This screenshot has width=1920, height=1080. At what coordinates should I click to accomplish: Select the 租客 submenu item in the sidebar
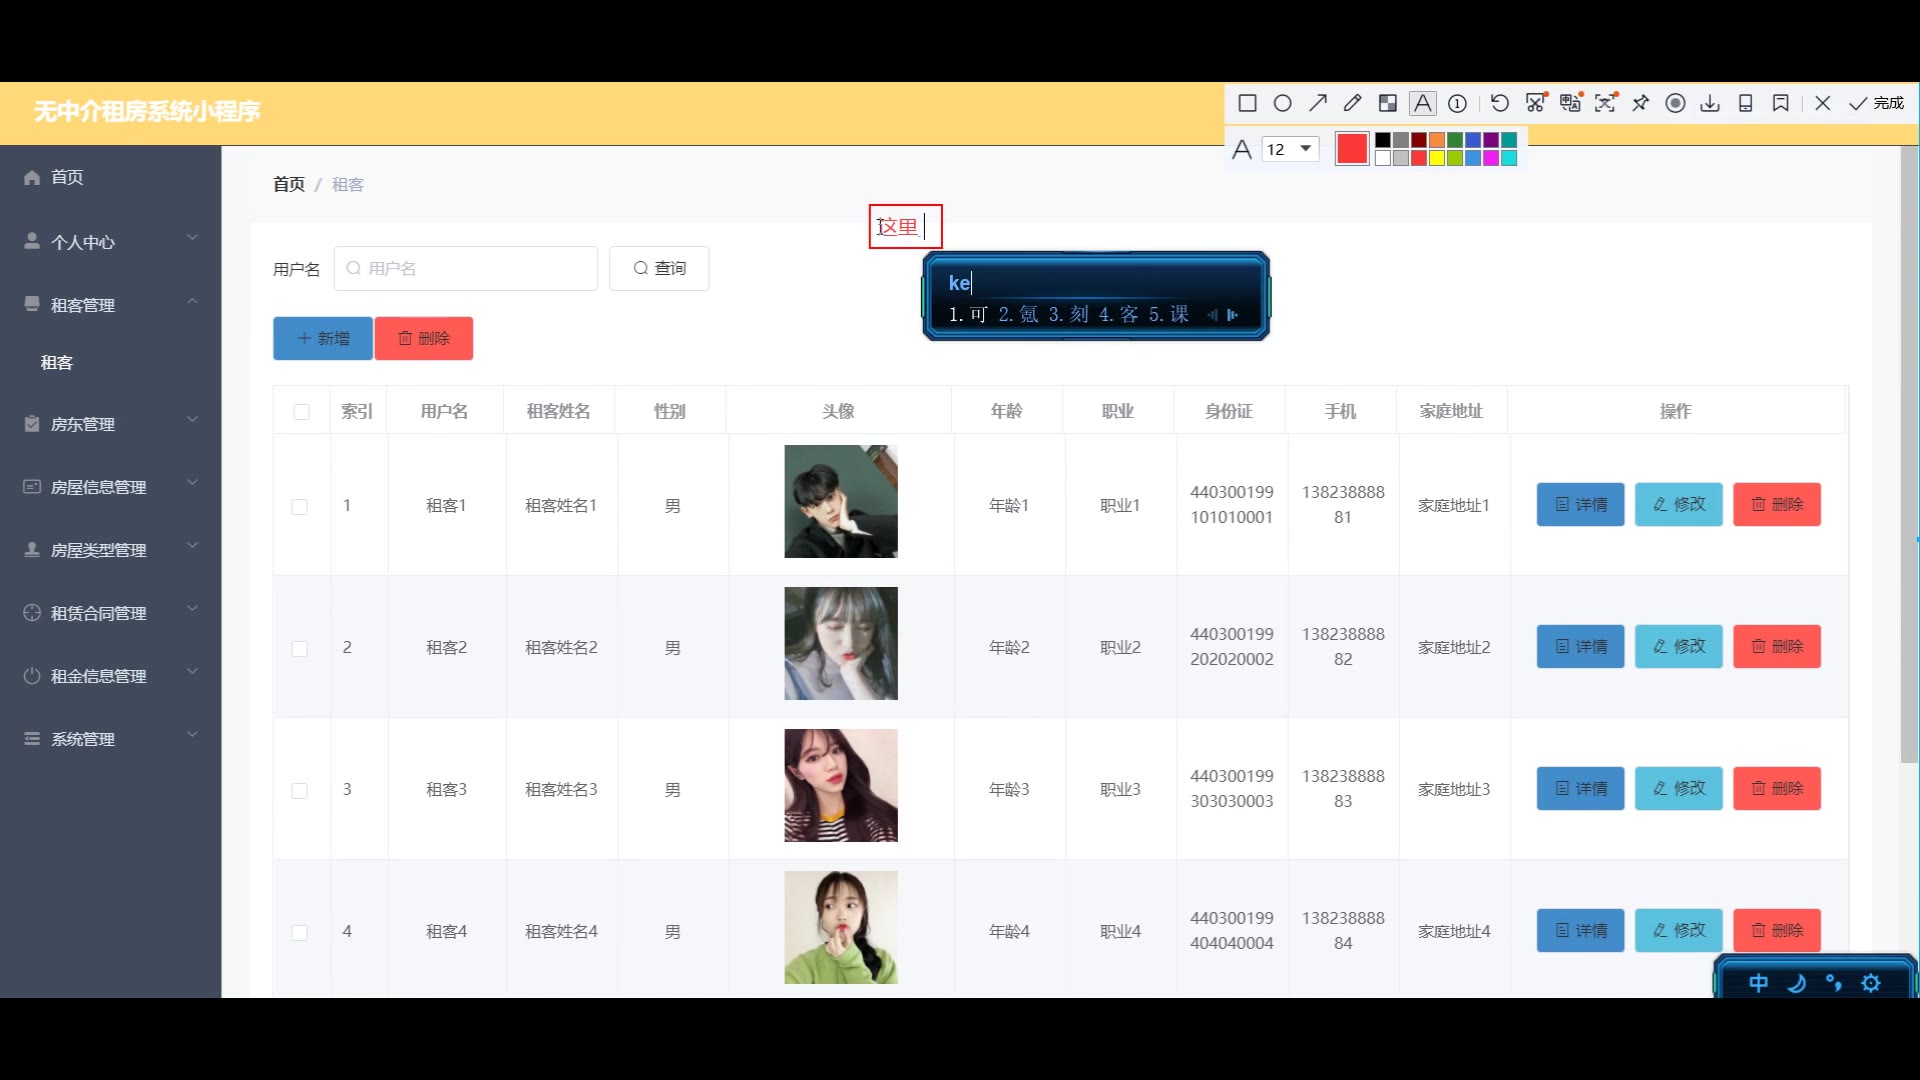(x=57, y=363)
